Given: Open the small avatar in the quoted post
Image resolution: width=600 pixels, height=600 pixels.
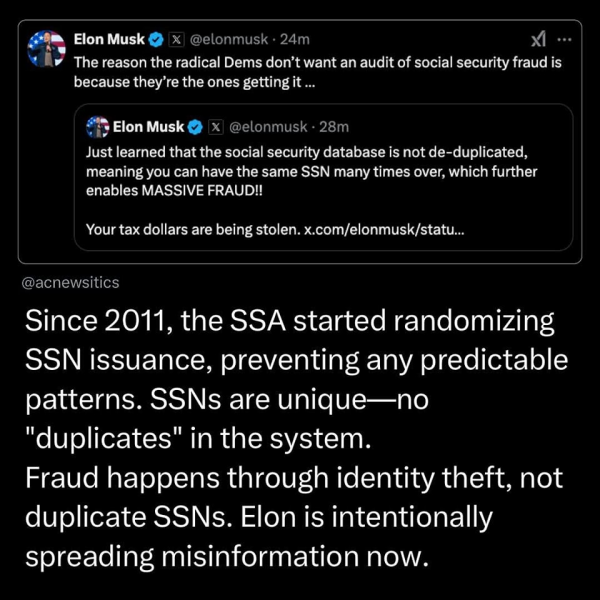Looking at the screenshot, I should [x=98, y=127].
